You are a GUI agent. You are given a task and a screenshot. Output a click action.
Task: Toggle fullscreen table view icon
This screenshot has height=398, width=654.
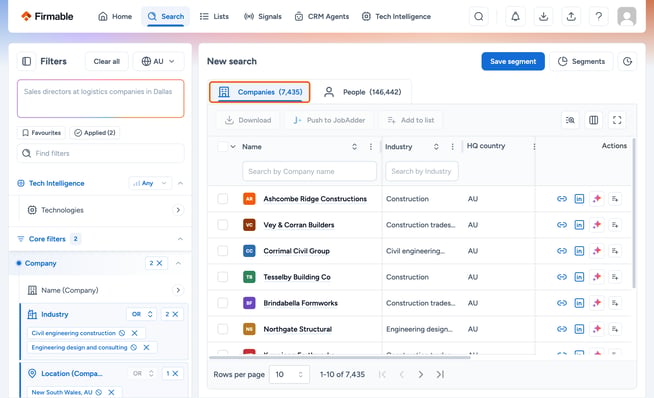pyautogui.click(x=617, y=120)
